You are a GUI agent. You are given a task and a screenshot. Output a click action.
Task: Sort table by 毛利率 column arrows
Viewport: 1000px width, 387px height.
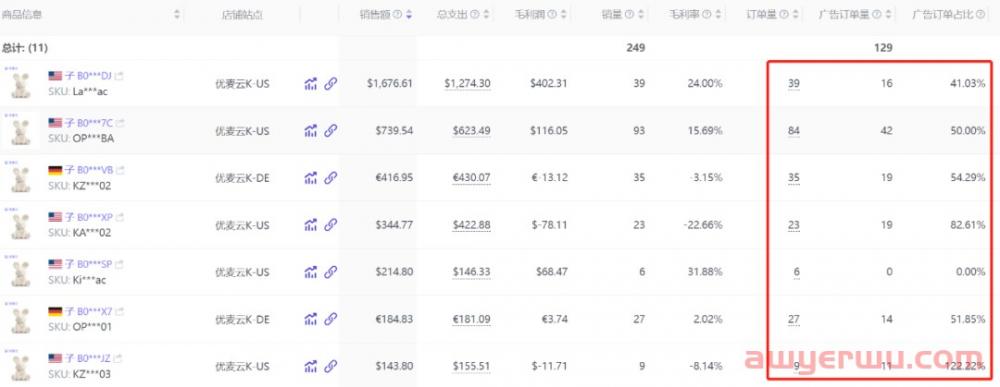click(x=718, y=15)
